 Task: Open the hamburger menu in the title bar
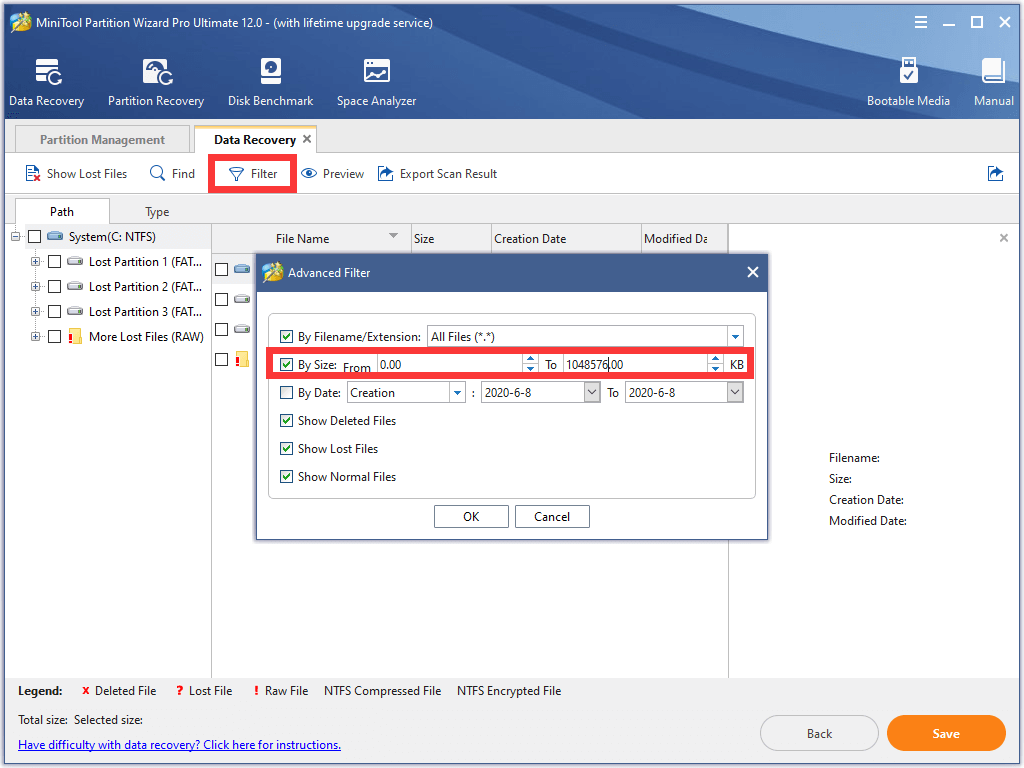click(921, 23)
